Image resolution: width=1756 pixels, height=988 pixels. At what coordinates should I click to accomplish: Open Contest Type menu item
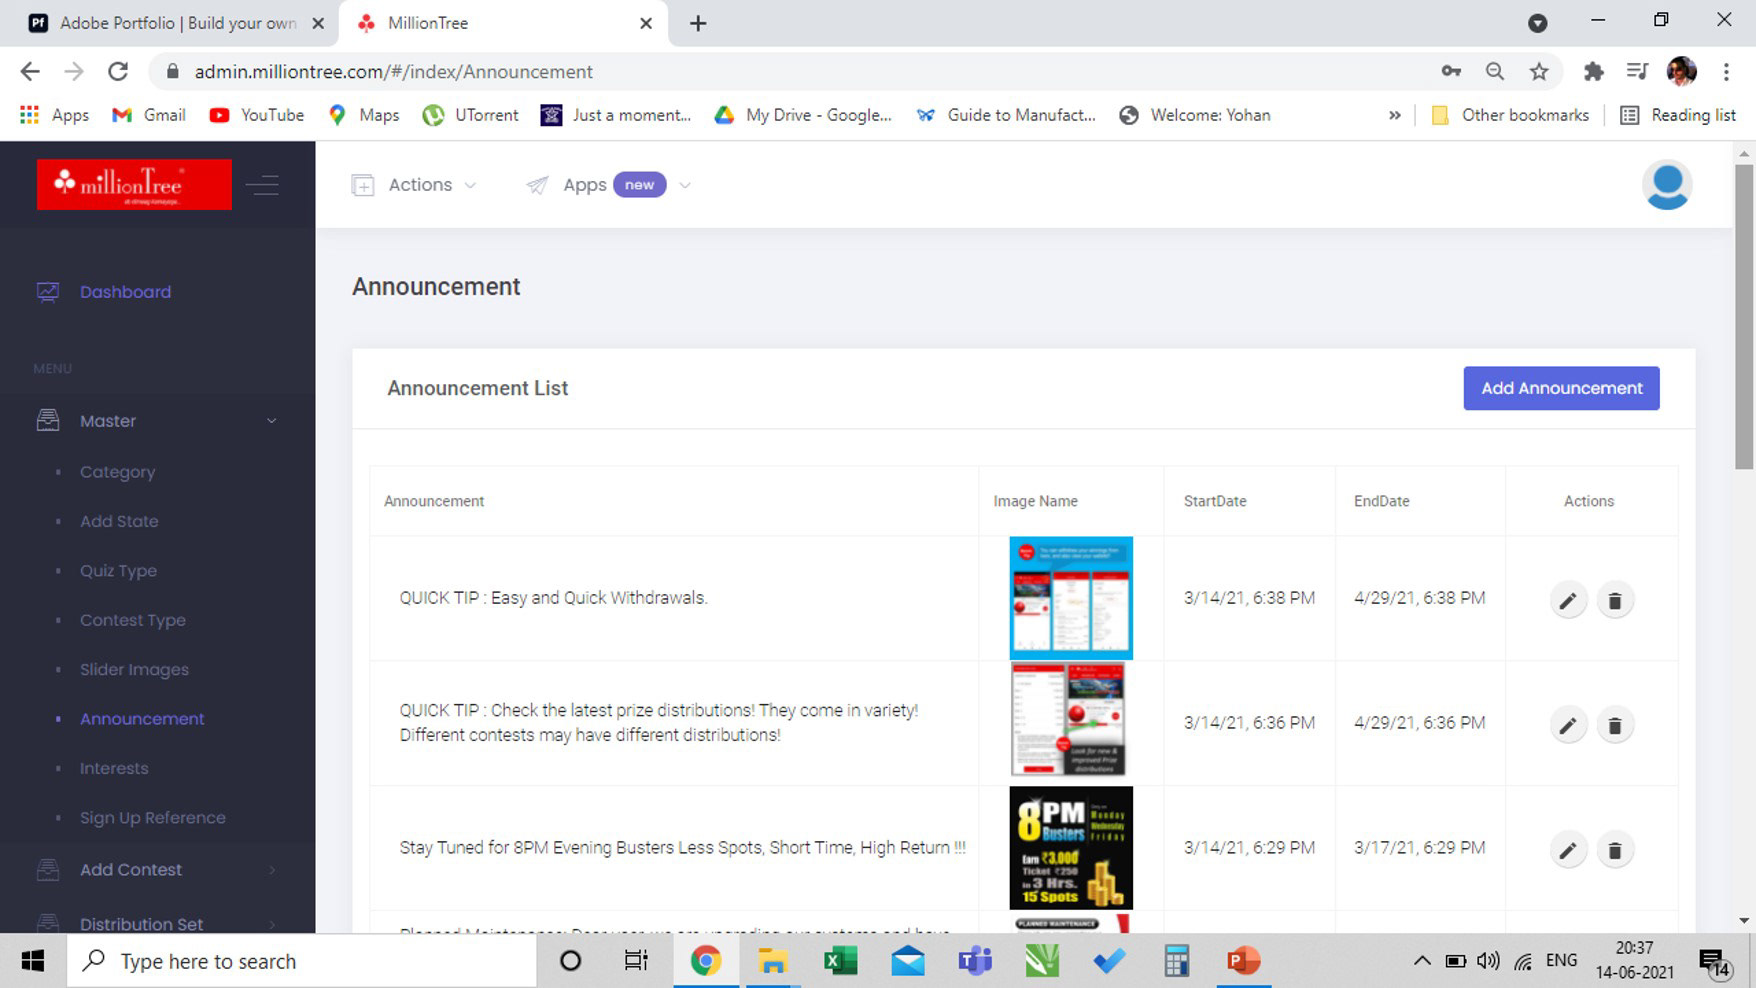coord(133,620)
